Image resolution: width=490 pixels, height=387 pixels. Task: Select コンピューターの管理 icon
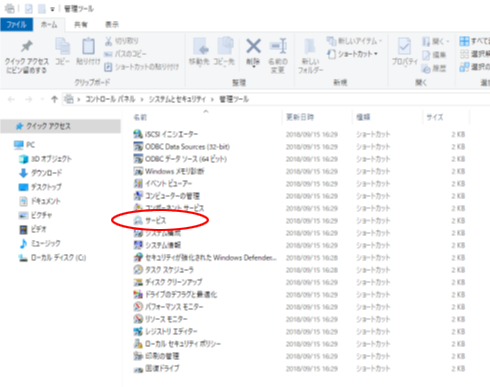click(138, 196)
